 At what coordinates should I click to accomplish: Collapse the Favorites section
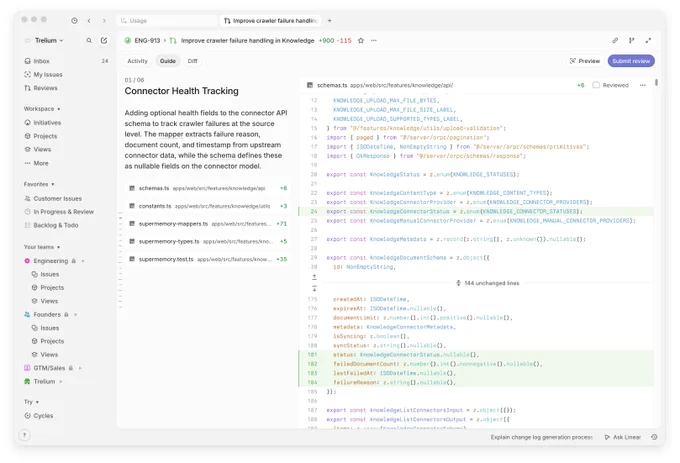pyautogui.click(x=39, y=184)
